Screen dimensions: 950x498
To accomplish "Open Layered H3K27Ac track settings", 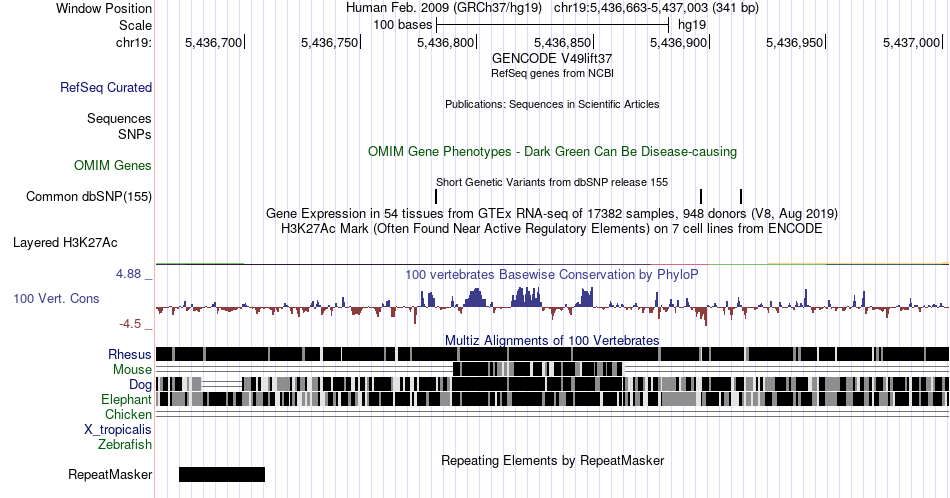I will 65,242.
